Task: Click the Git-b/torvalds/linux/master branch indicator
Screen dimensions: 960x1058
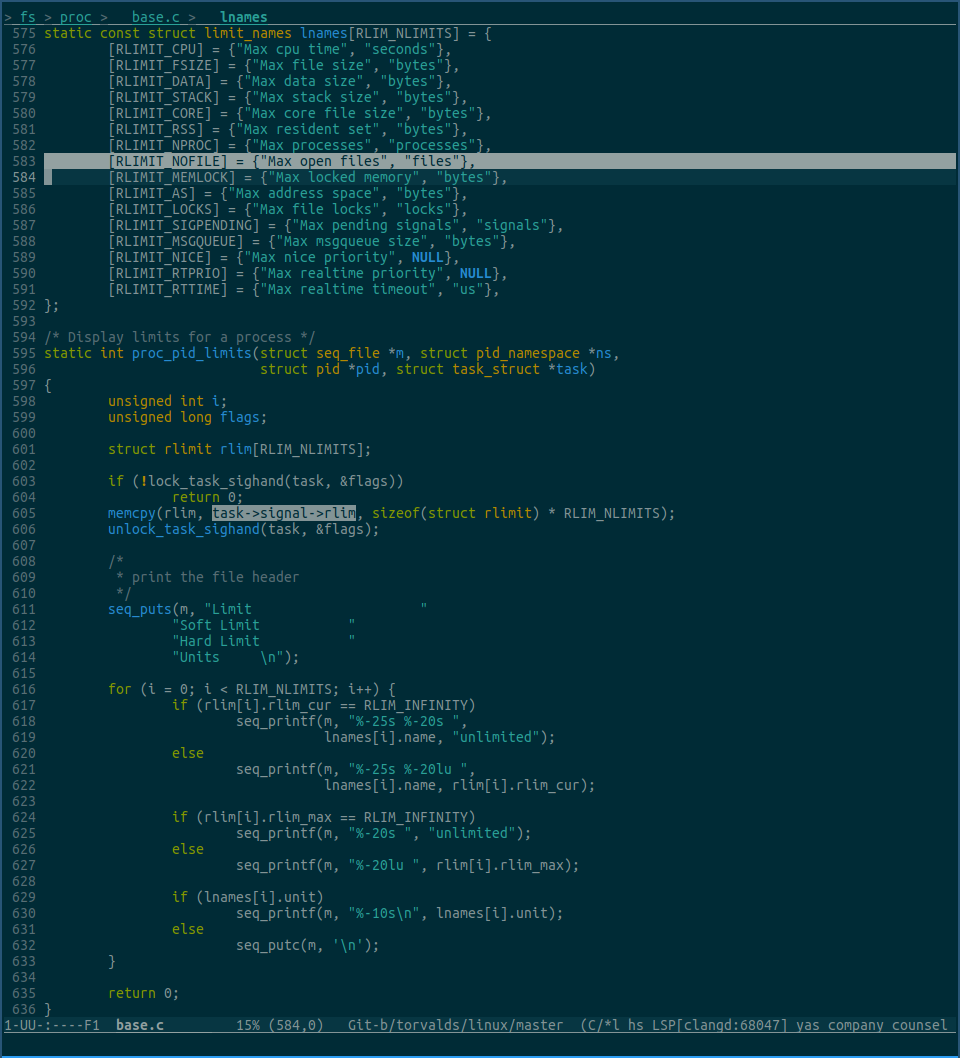Action: 463,1025
